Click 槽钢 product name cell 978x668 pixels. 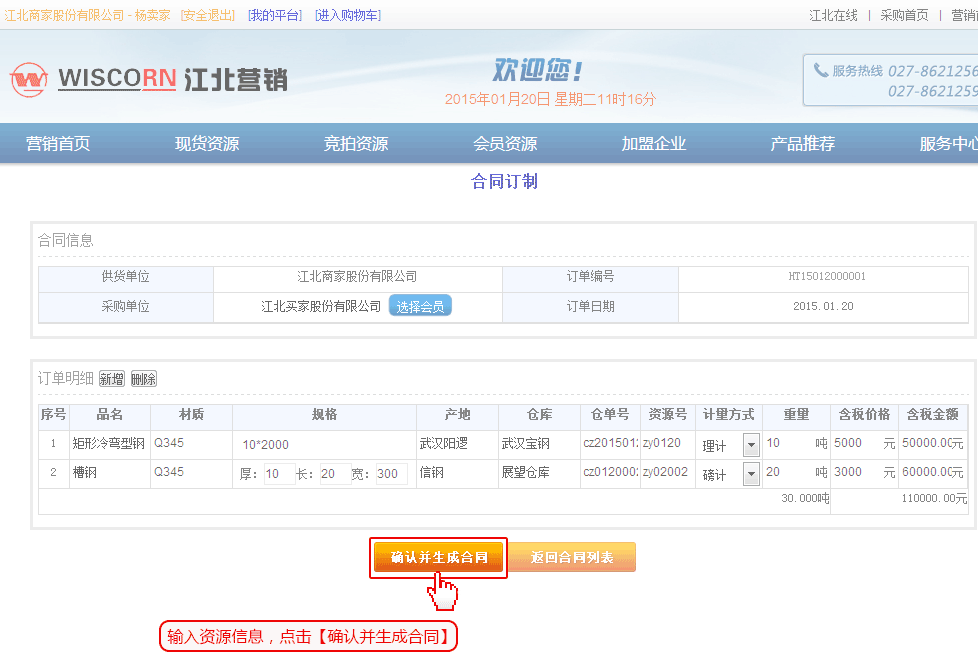click(x=109, y=473)
